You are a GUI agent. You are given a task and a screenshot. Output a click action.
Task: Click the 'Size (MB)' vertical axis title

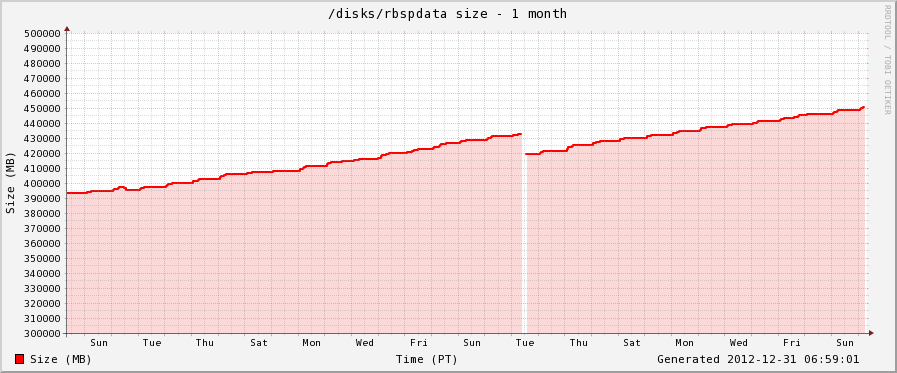[x=10, y=183]
